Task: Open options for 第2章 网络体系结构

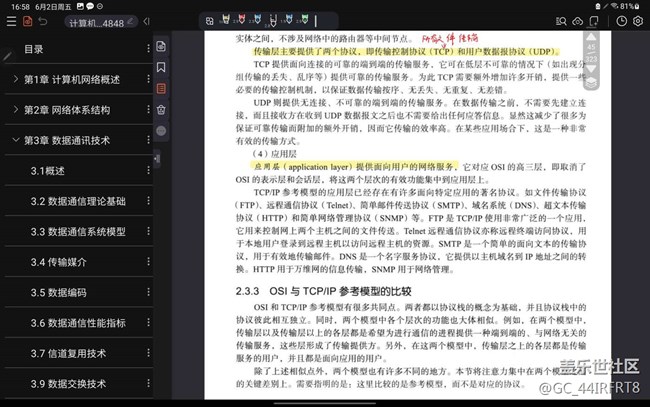Action: coord(148,109)
